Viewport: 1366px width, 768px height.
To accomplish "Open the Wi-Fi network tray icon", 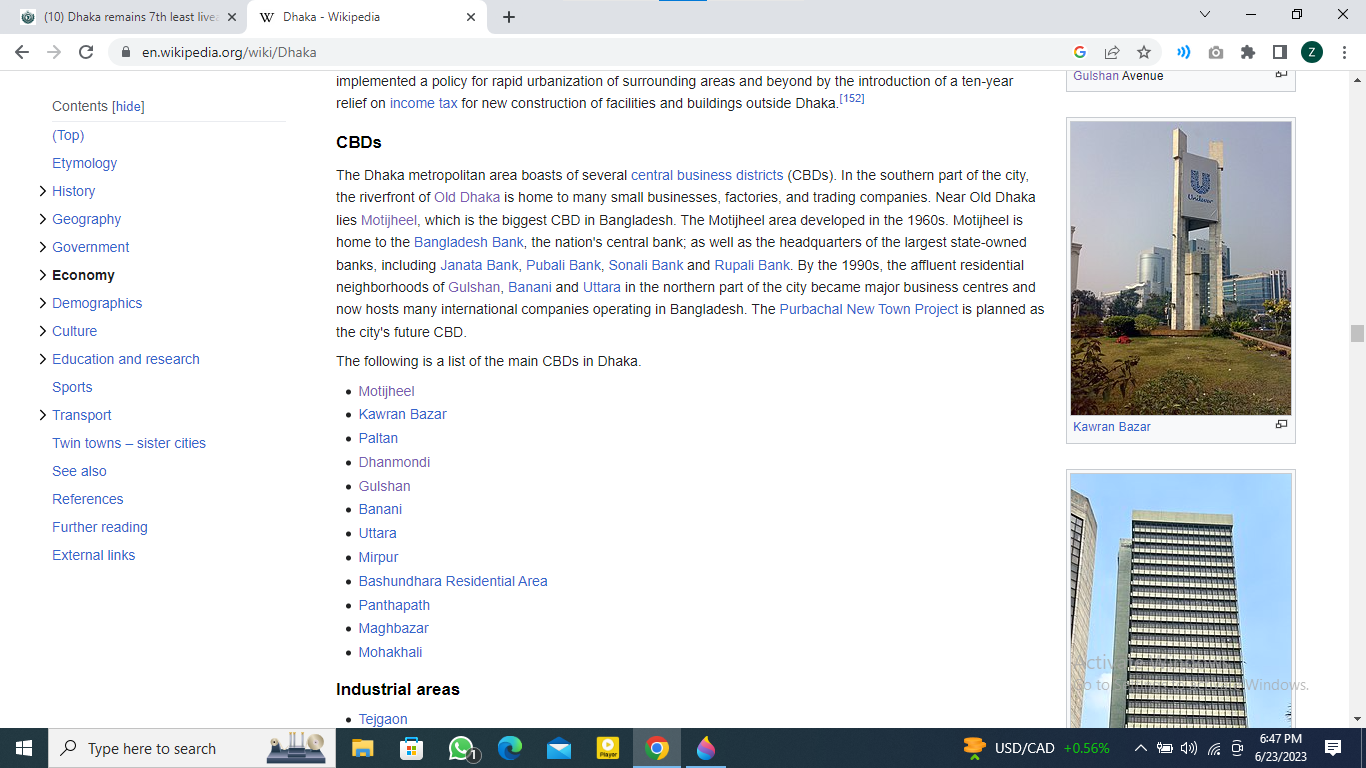I will coord(1214,748).
